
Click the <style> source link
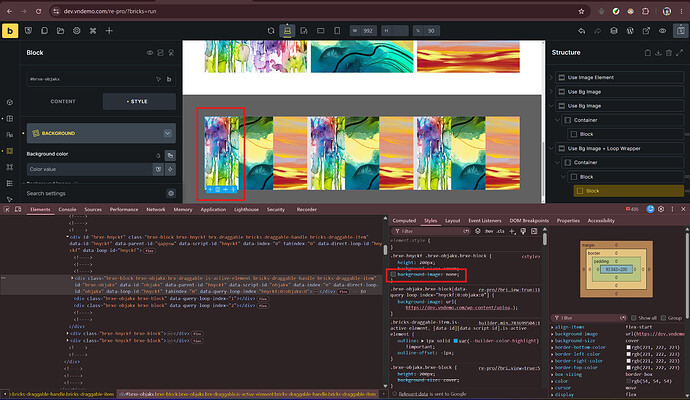click(531, 256)
